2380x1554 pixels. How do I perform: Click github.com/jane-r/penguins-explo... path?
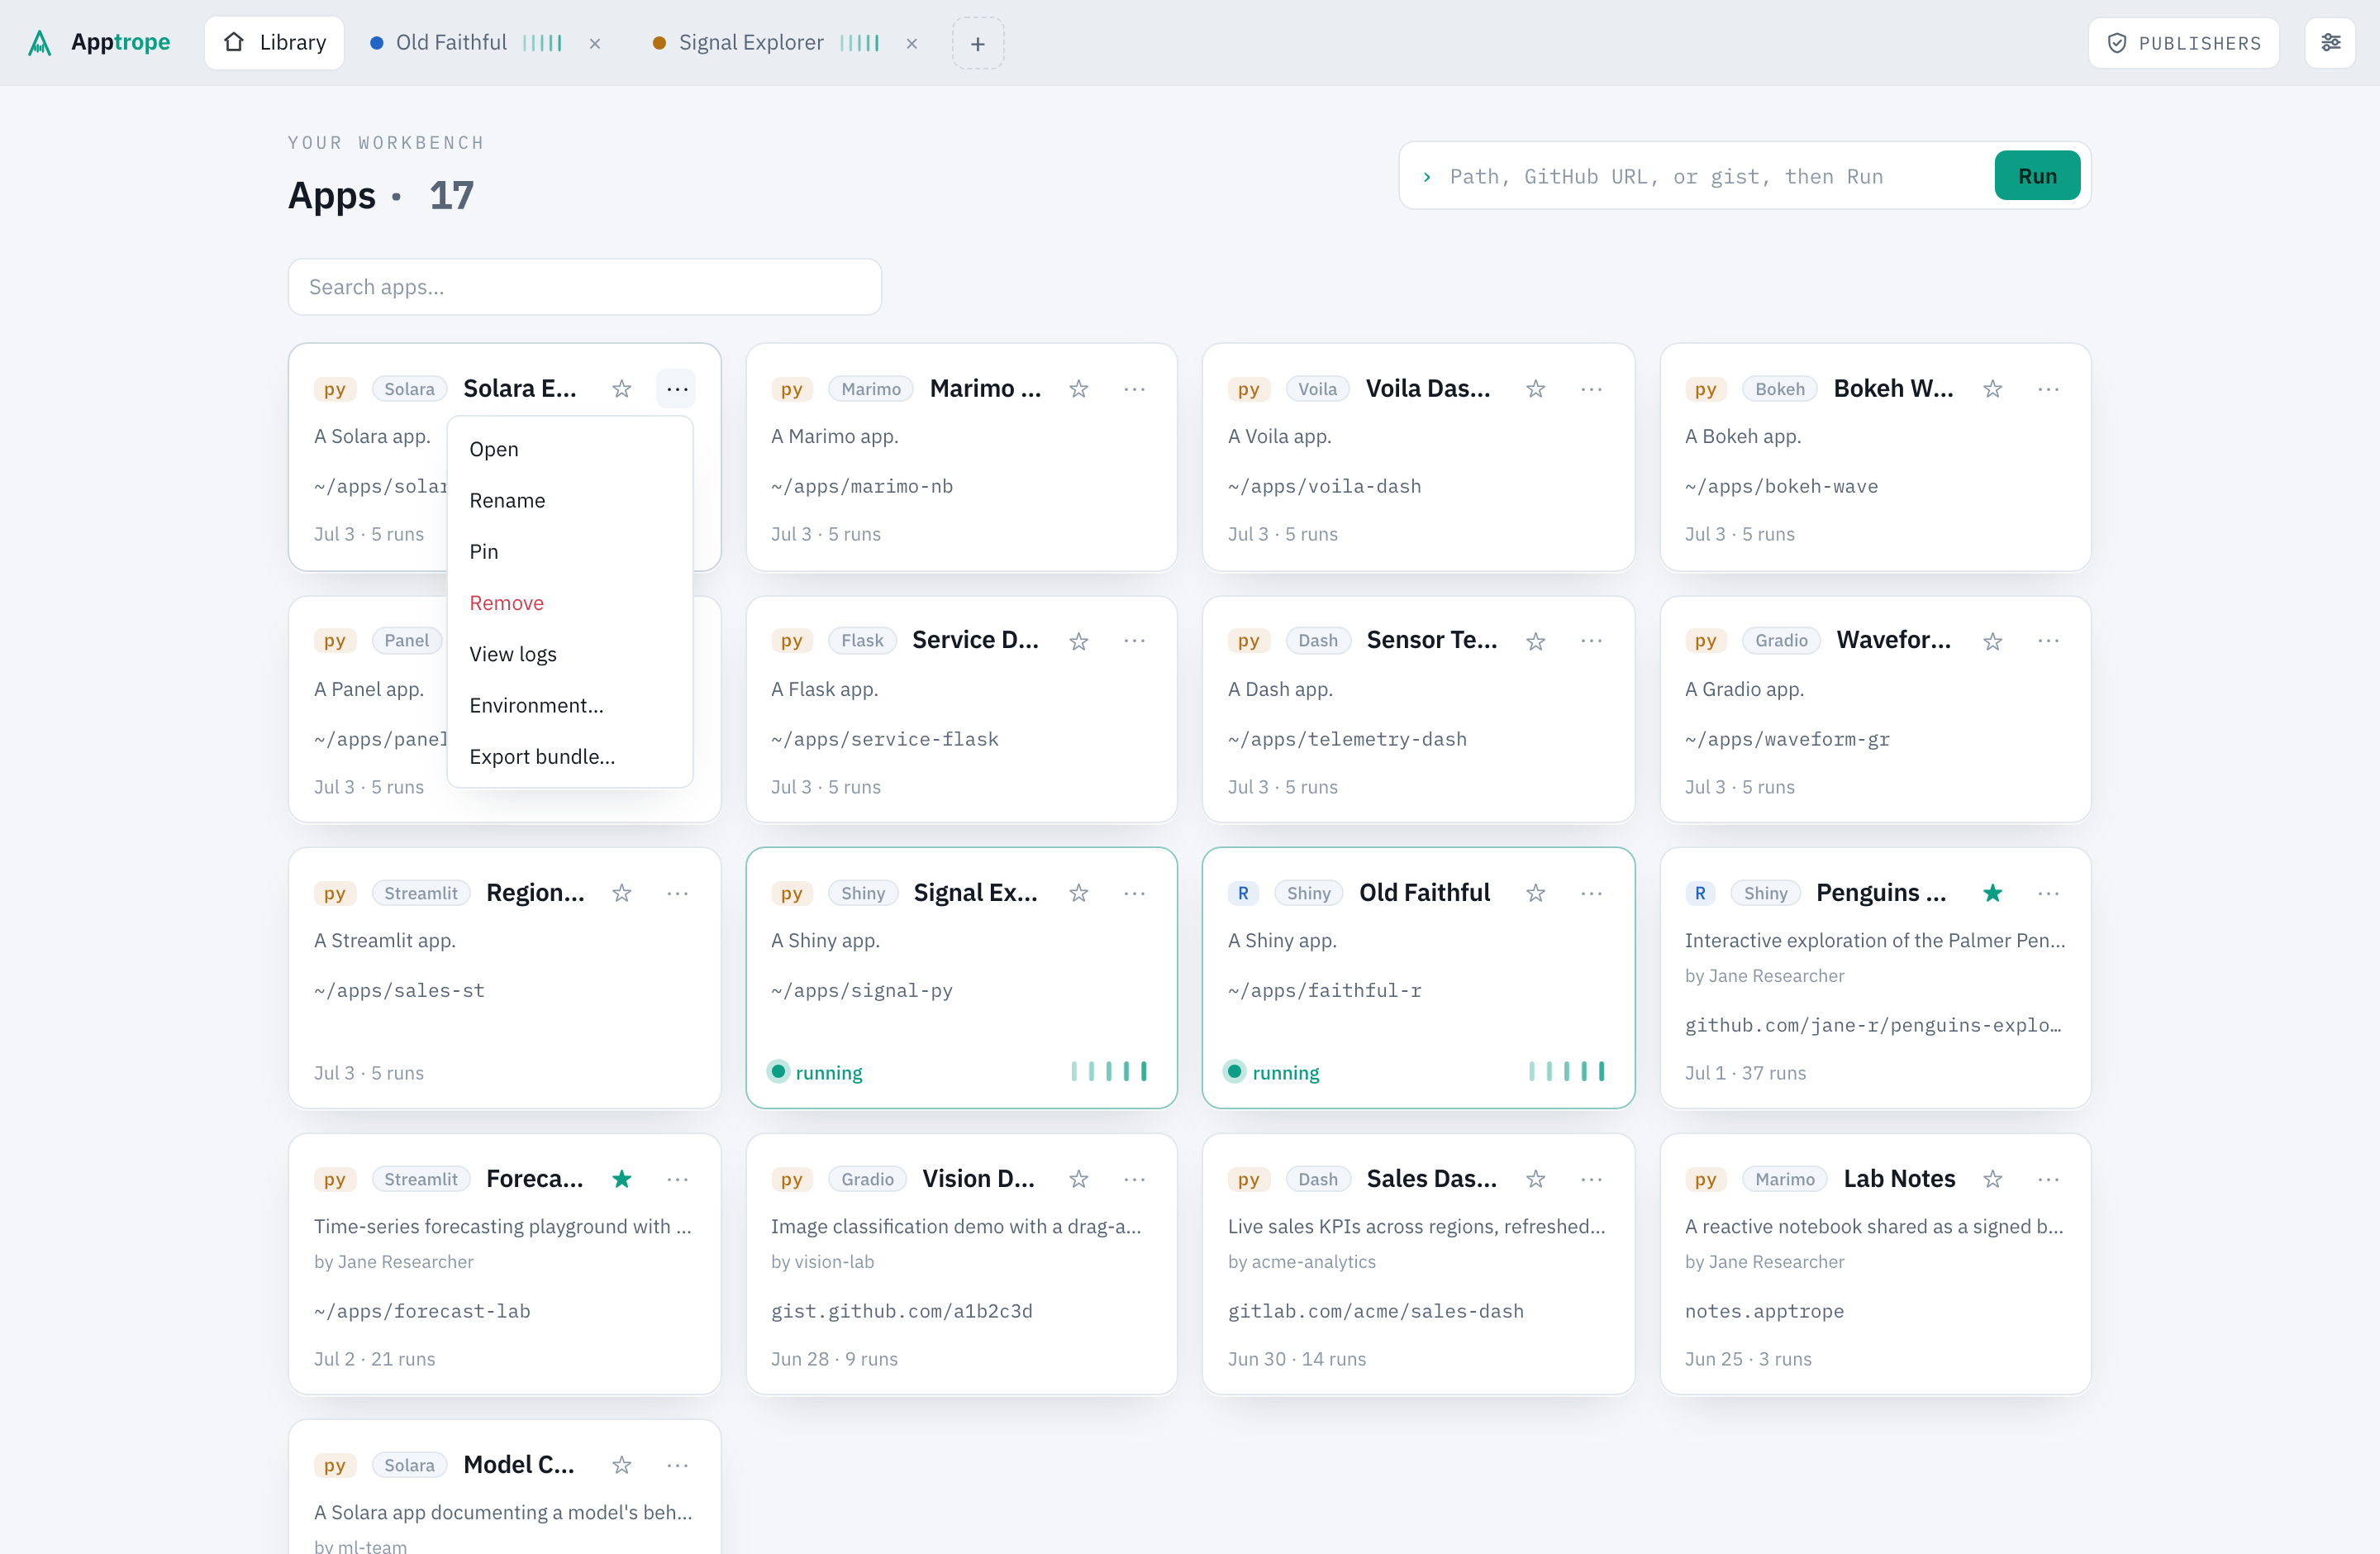[1873, 1024]
